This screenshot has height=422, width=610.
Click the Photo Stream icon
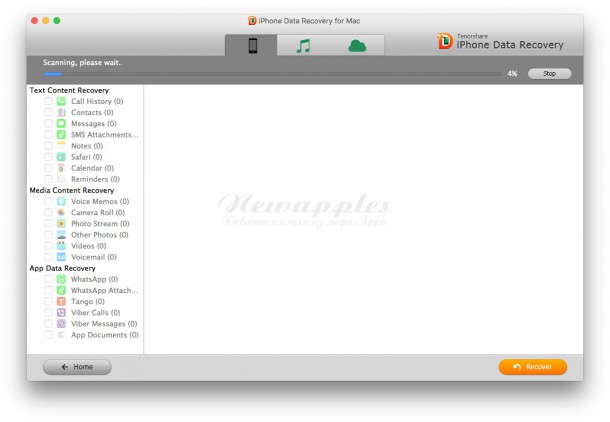[x=61, y=224]
